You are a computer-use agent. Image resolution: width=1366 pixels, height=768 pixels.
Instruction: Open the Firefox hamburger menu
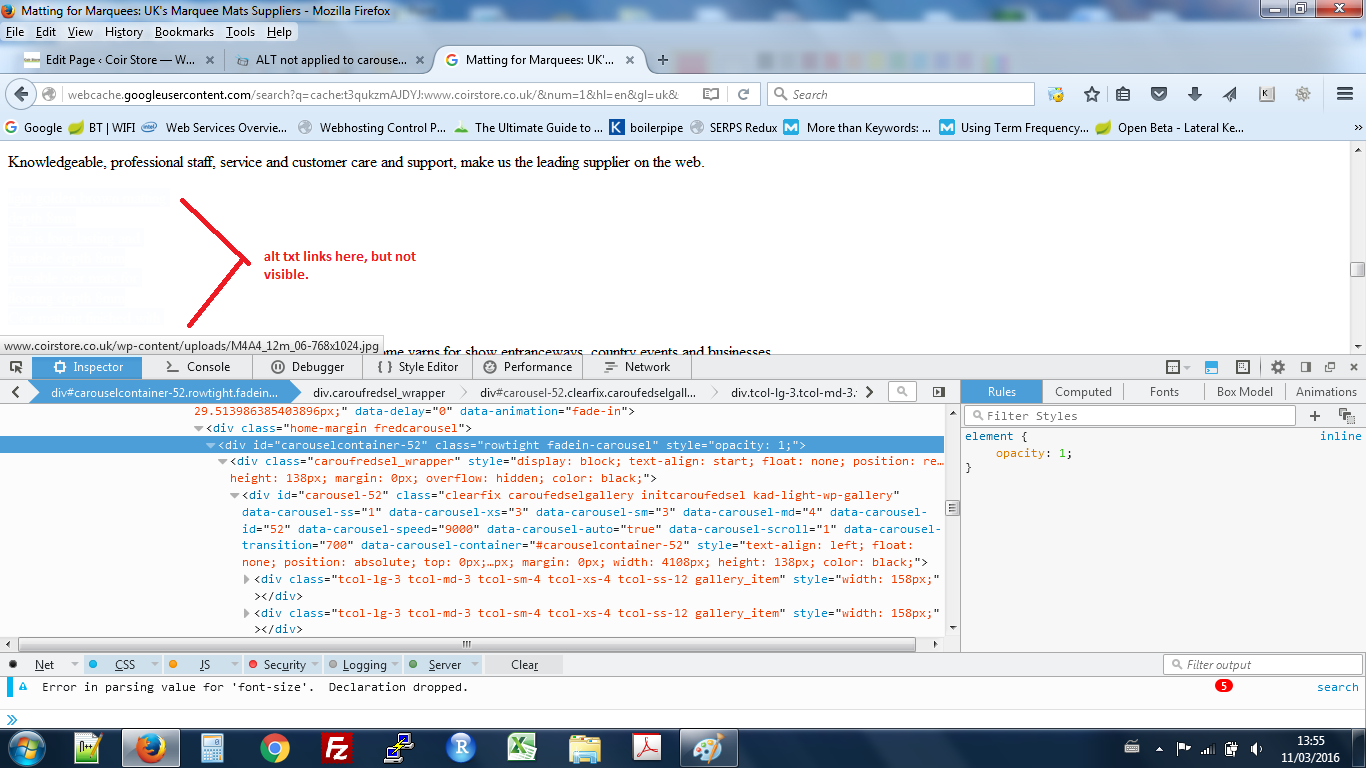click(x=1345, y=94)
